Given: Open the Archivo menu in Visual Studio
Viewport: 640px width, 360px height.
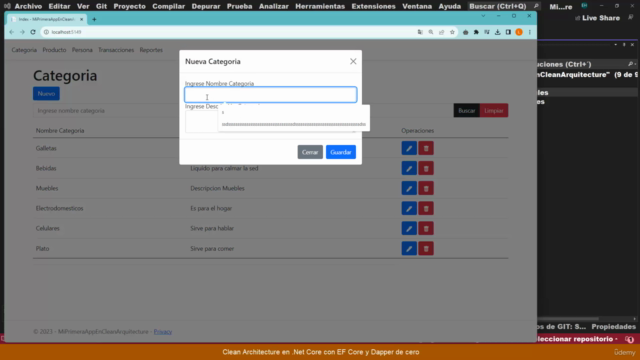Looking at the screenshot, I should pyautogui.click(x=28, y=6).
